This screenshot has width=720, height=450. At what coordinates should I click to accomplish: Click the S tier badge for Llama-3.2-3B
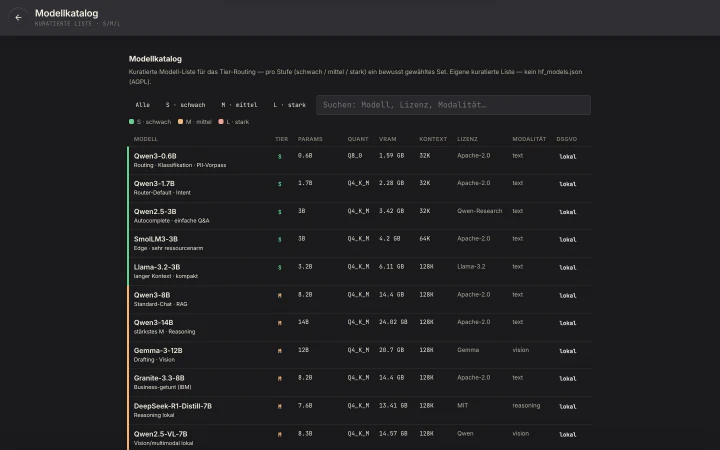[x=280, y=268]
